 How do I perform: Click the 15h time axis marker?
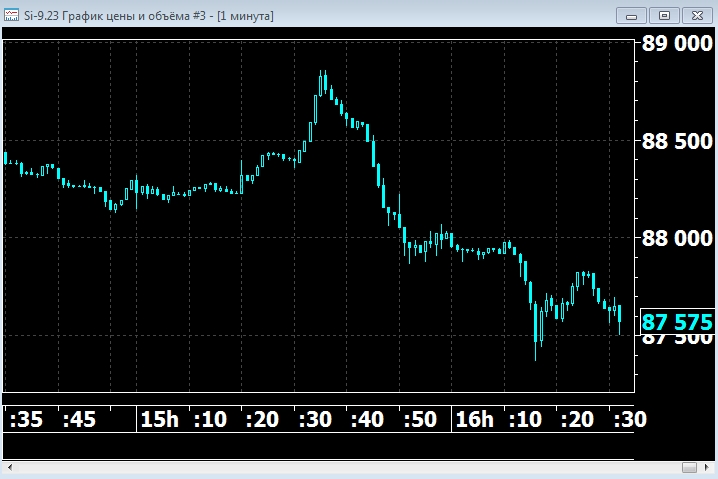(x=159, y=419)
